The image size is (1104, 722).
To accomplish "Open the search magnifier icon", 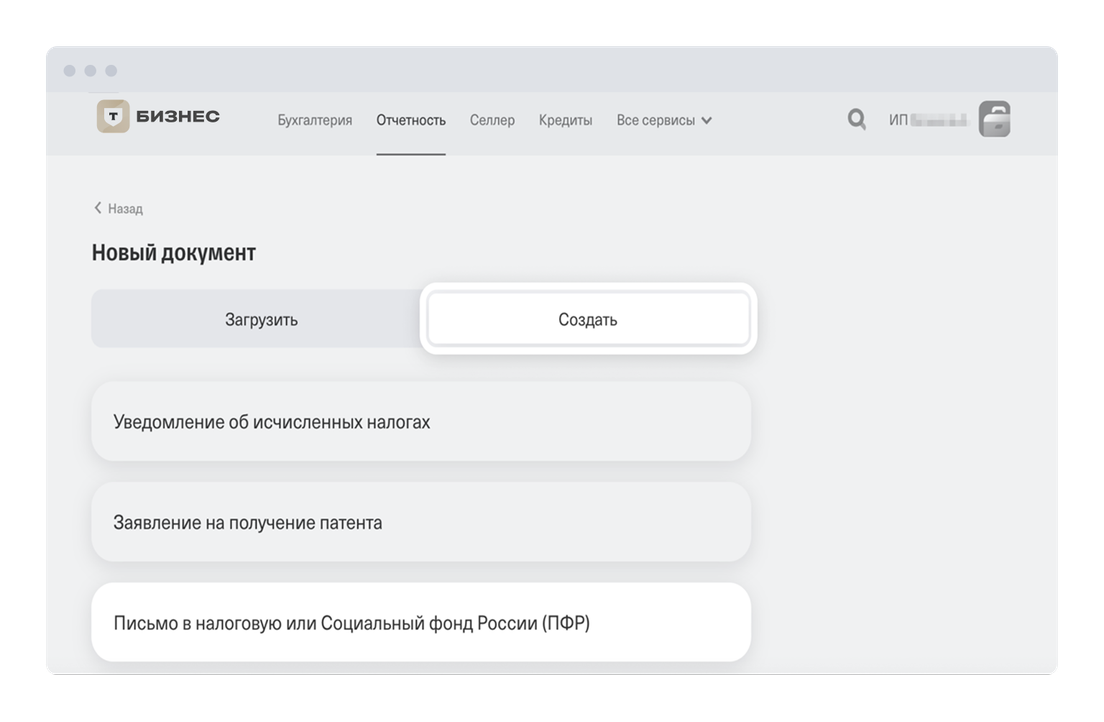I will coord(857,120).
